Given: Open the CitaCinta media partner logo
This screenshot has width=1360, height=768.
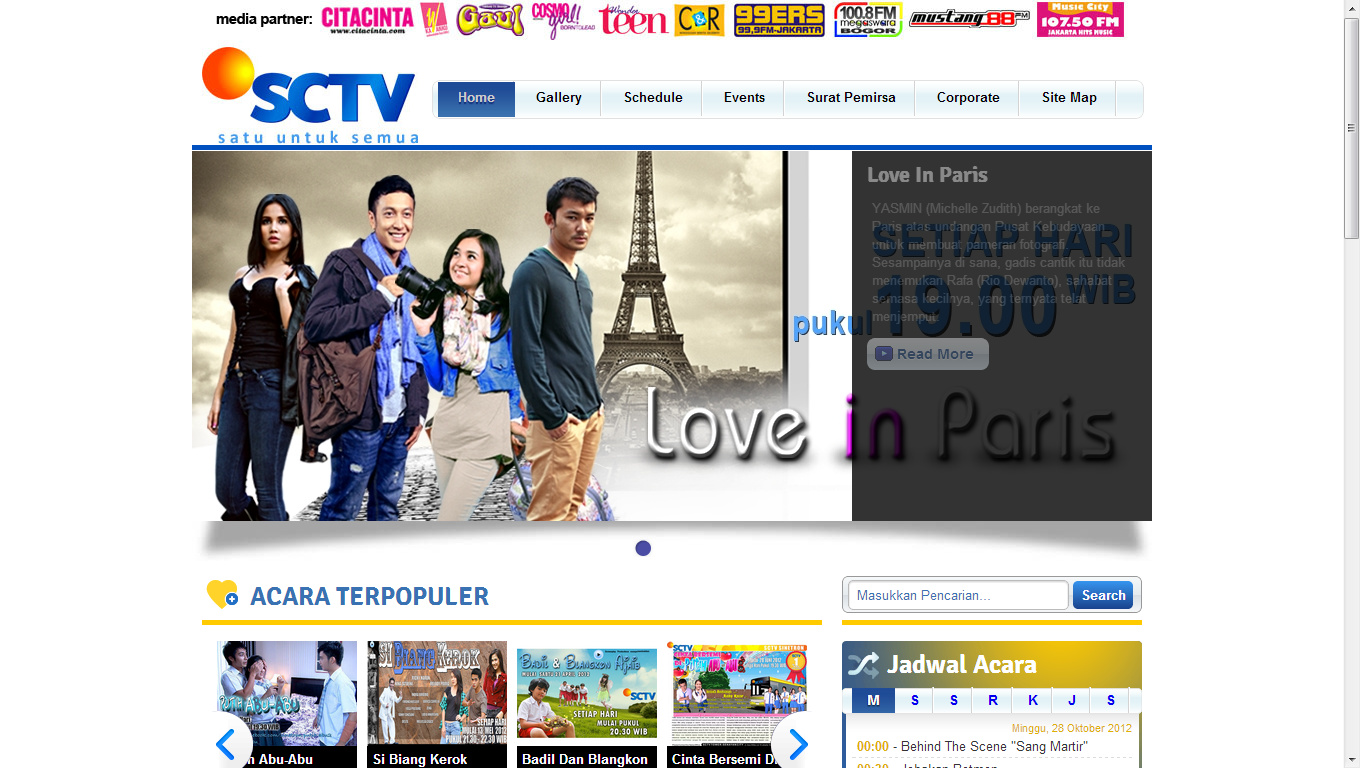Looking at the screenshot, I should click(x=367, y=19).
